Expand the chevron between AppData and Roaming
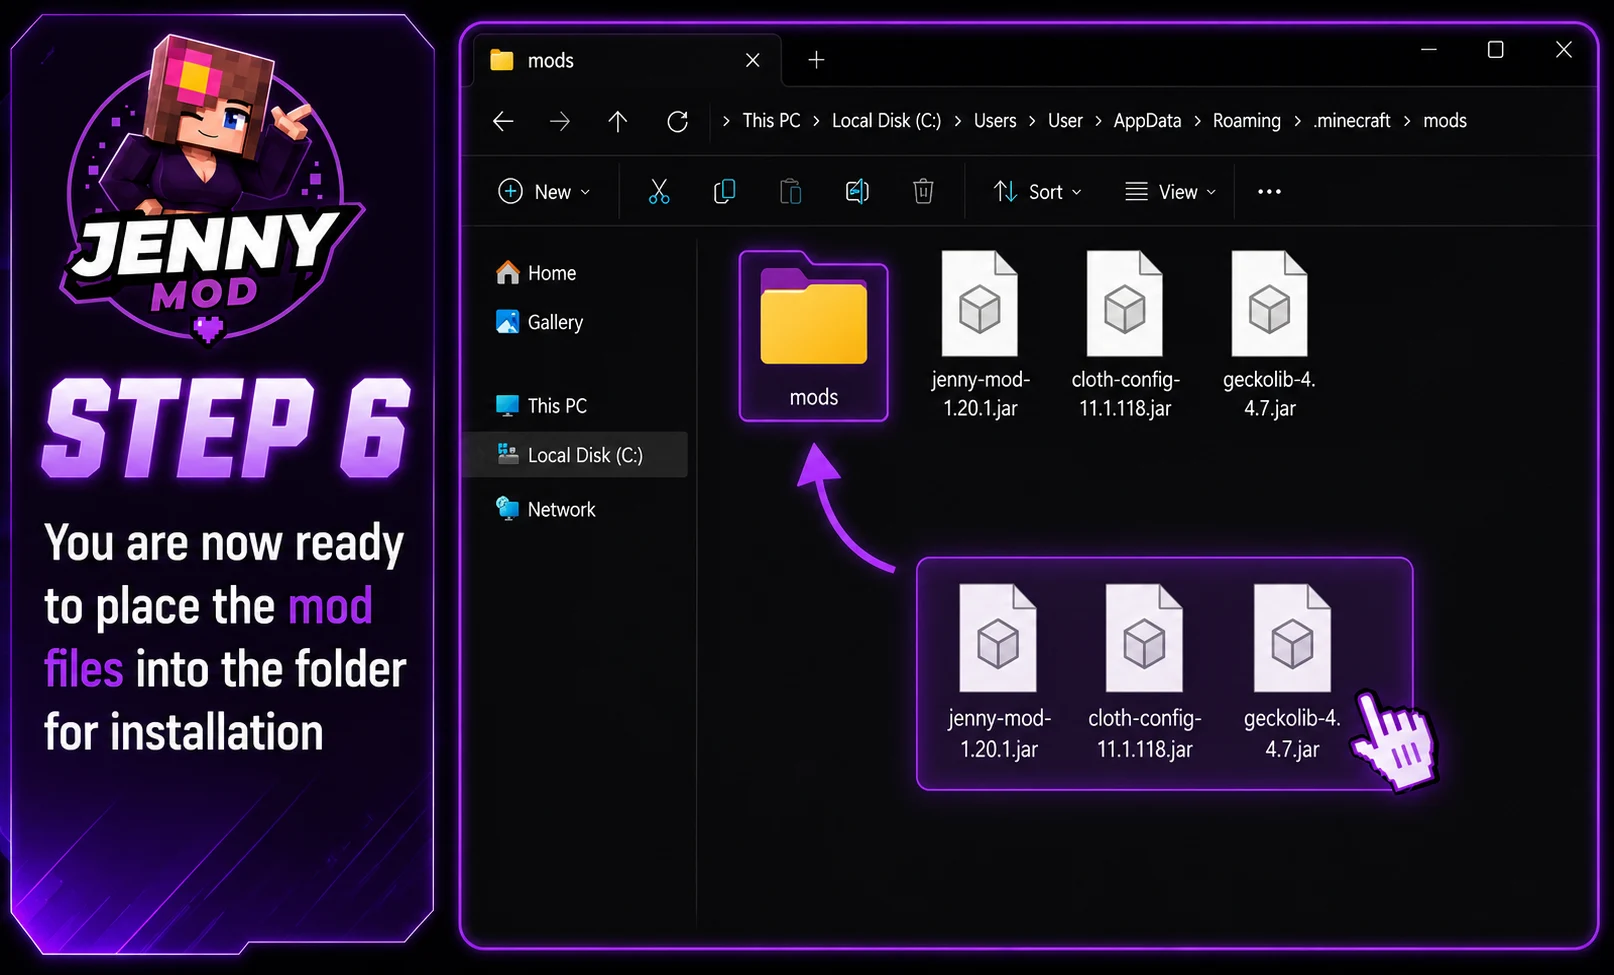 coord(1197,121)
